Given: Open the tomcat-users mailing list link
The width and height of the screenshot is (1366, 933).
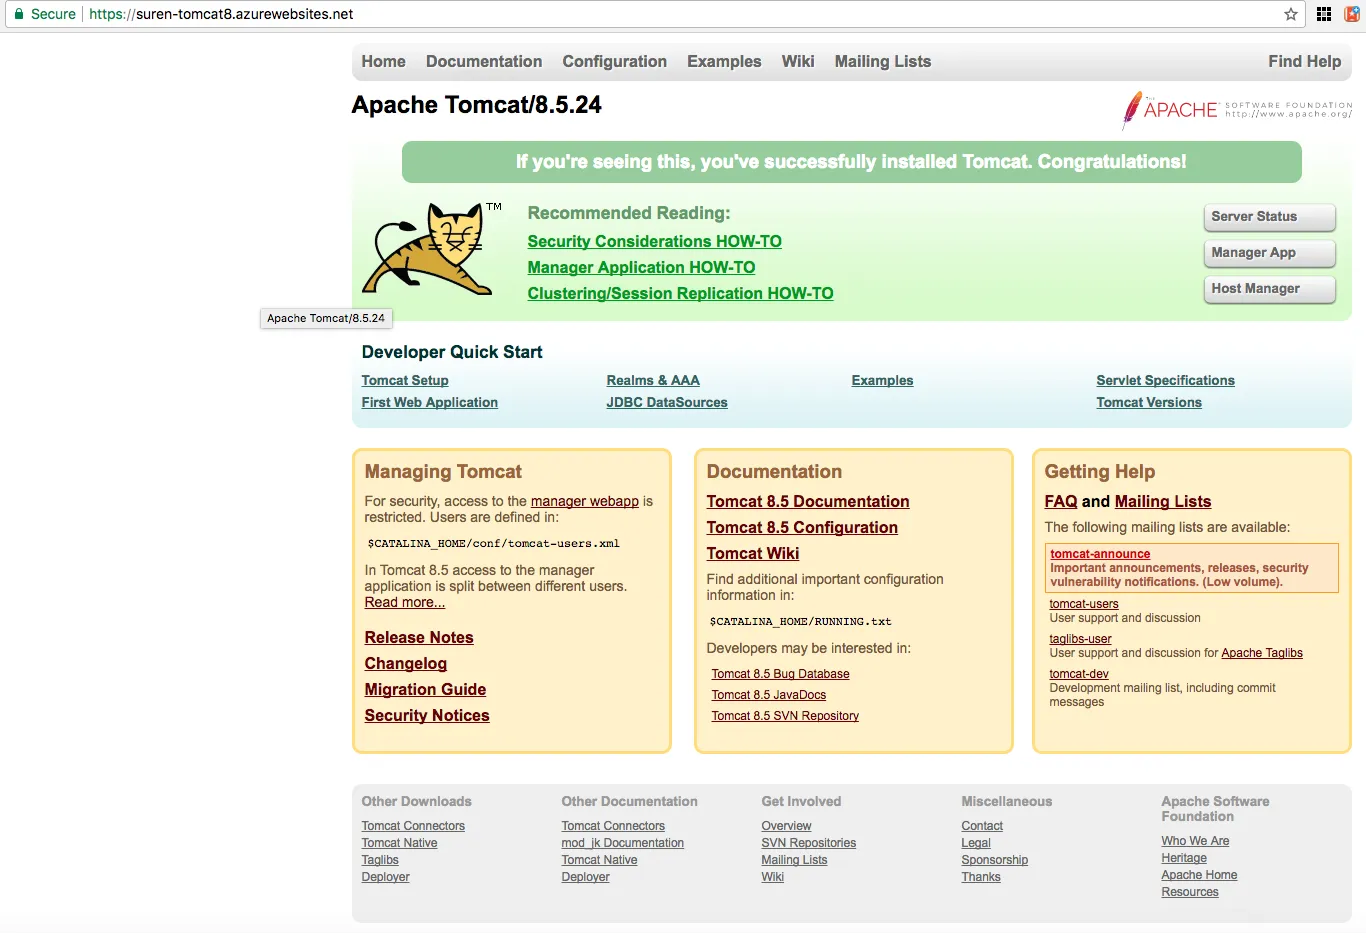Looking at the screenshot, I should click(1084, 604).
